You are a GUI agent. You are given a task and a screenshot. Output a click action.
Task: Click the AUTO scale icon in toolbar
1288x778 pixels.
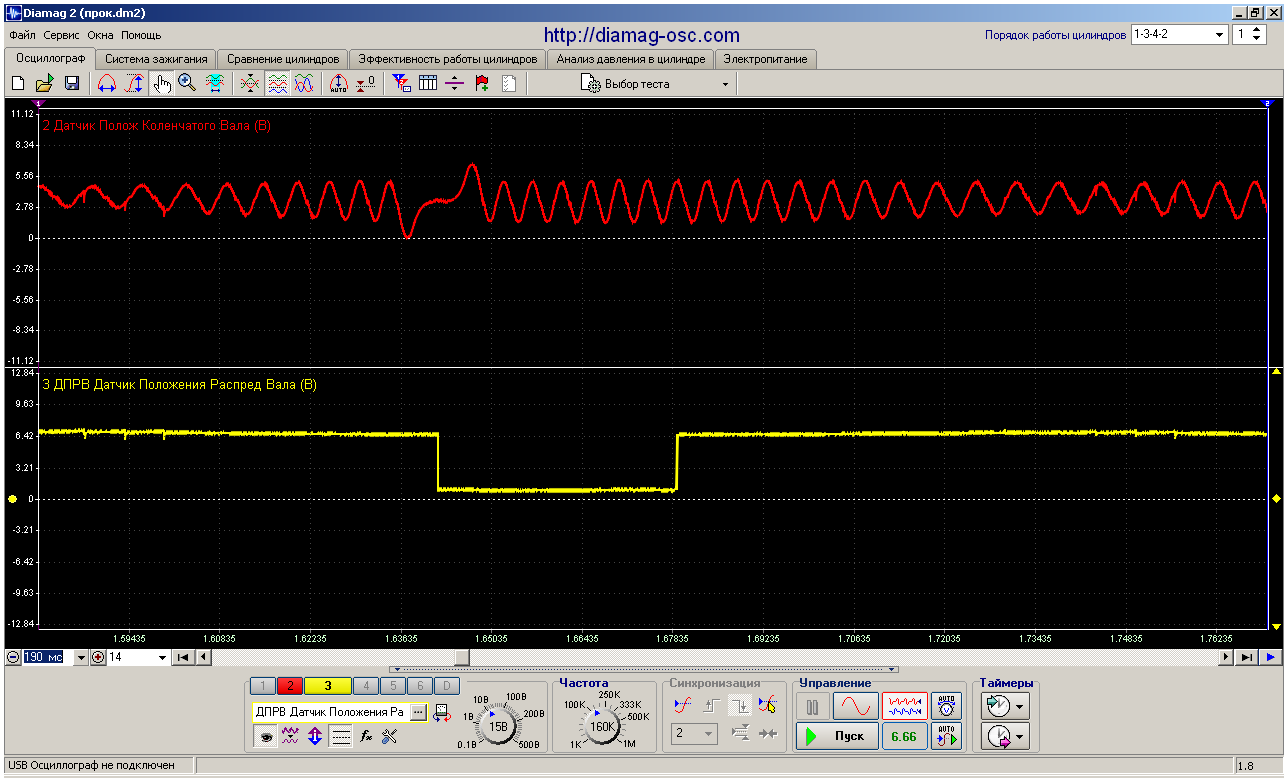pos(338,84)
